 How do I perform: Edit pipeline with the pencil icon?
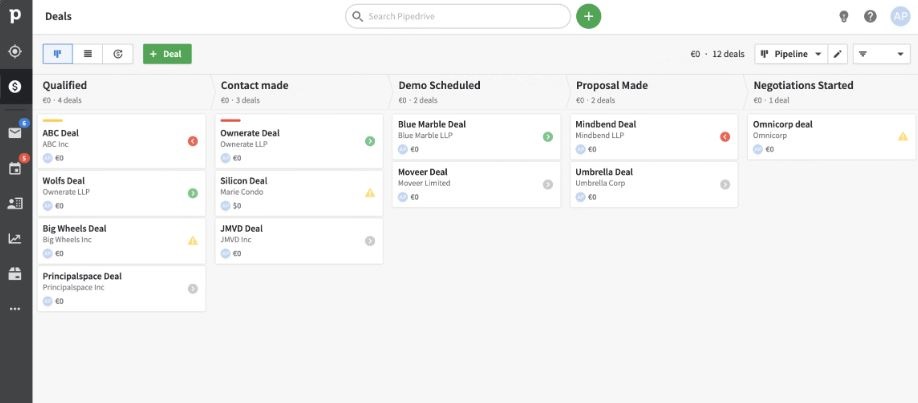[838, 54]
